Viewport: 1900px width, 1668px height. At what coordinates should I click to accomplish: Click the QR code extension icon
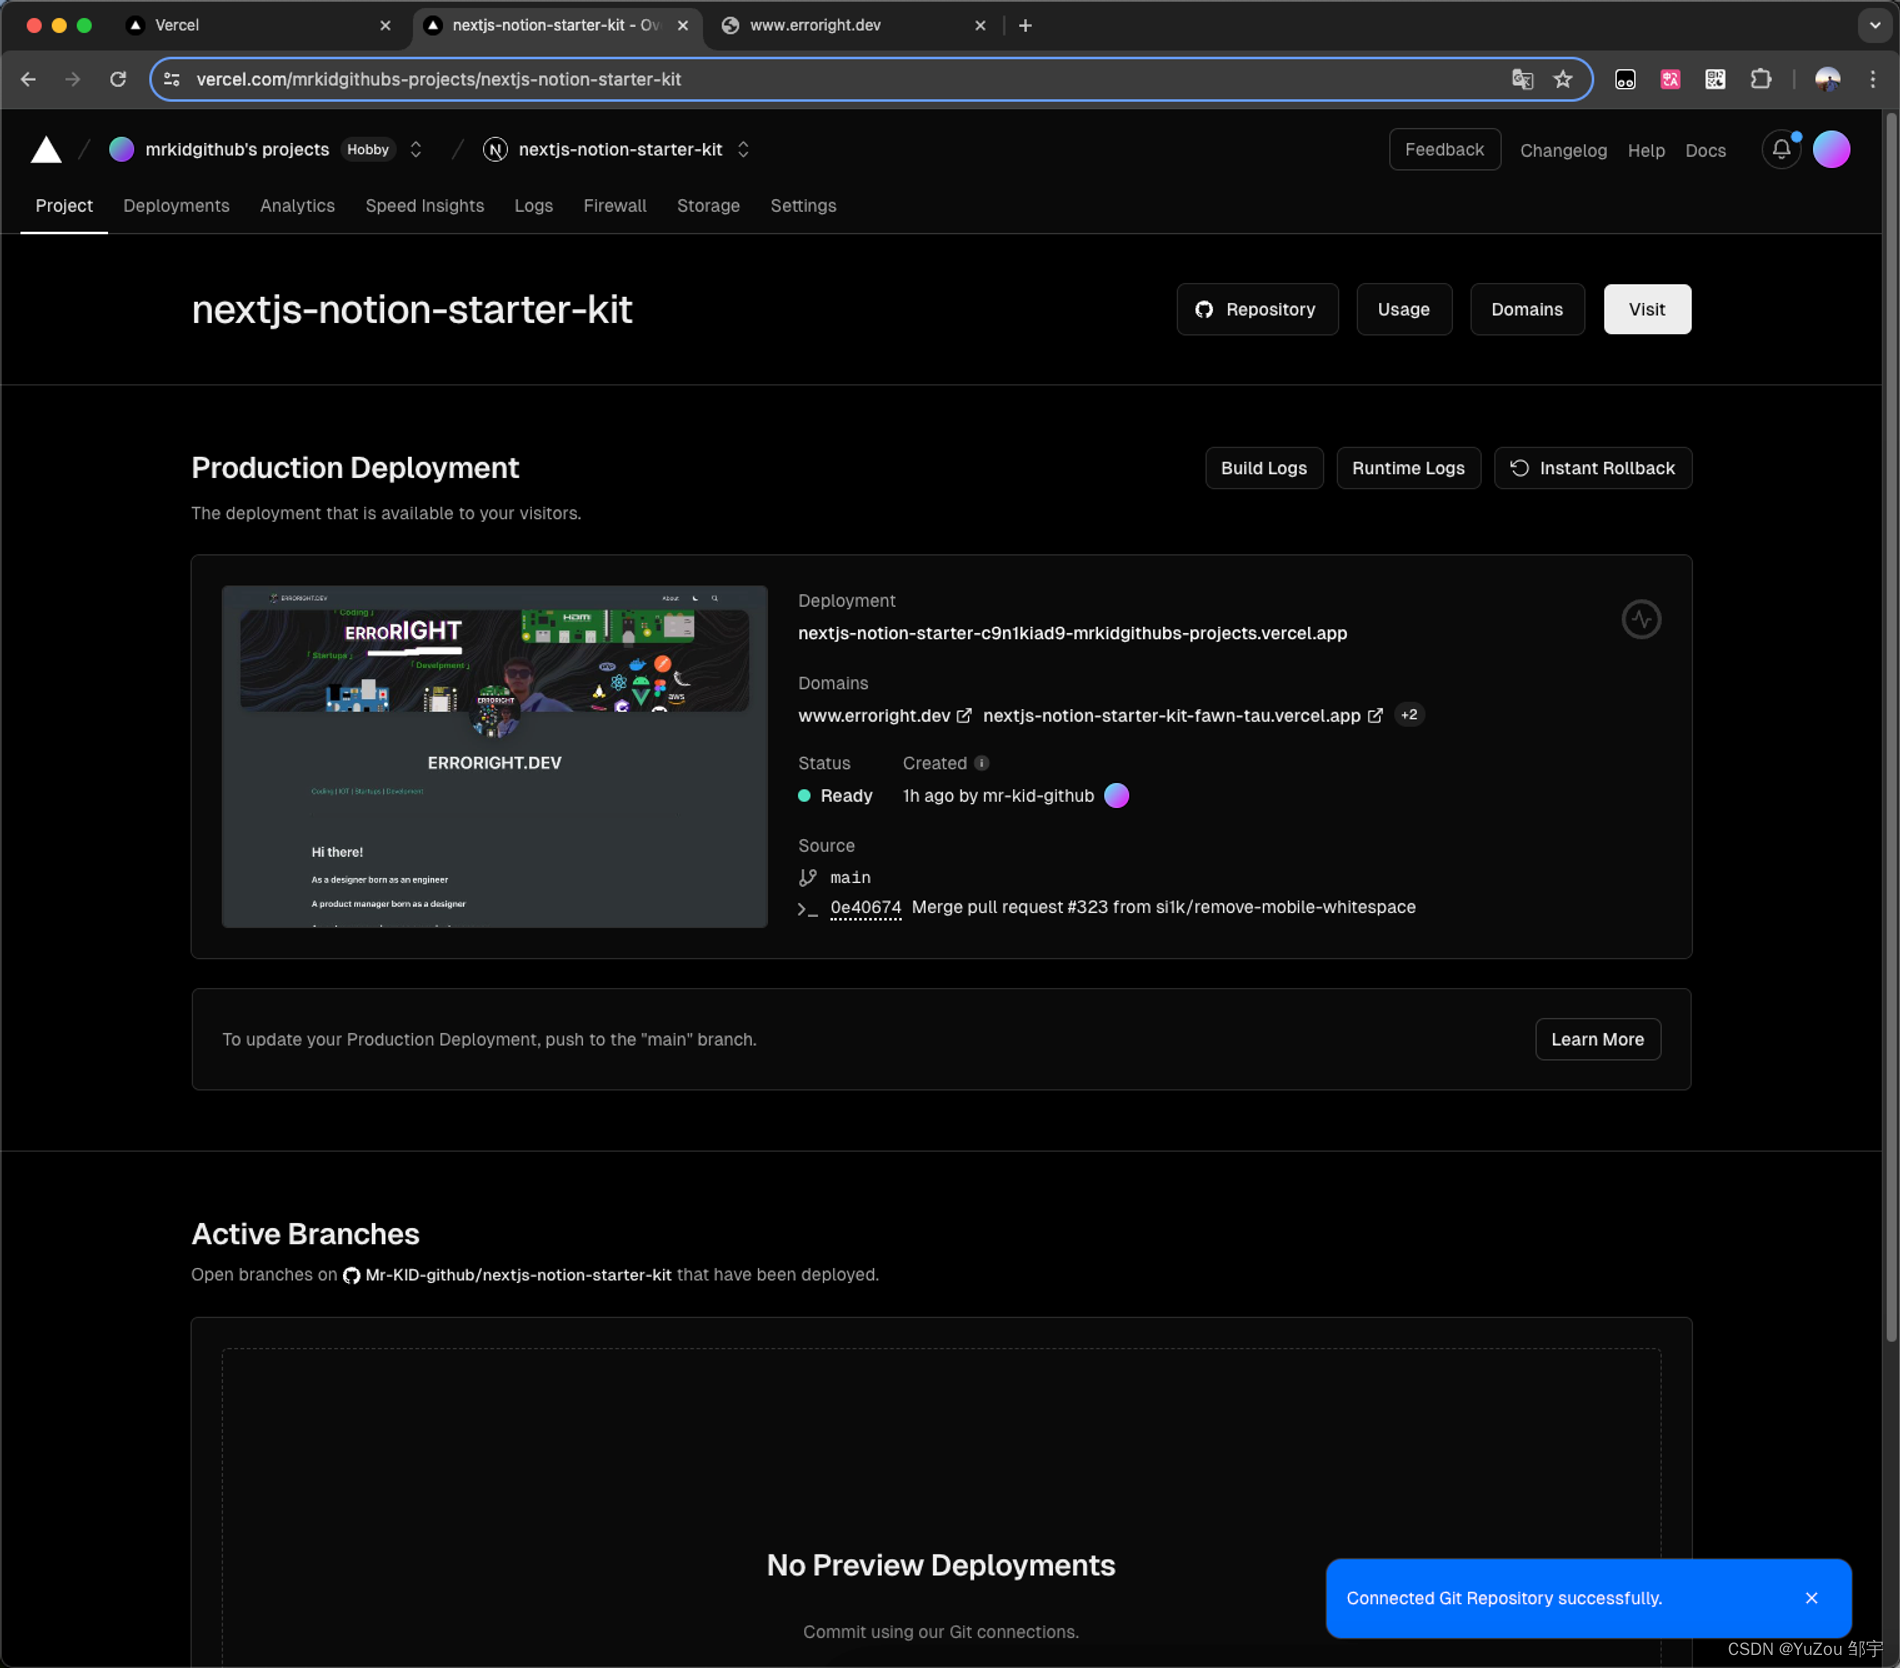pyautogui.click(x=1715, y=79)
